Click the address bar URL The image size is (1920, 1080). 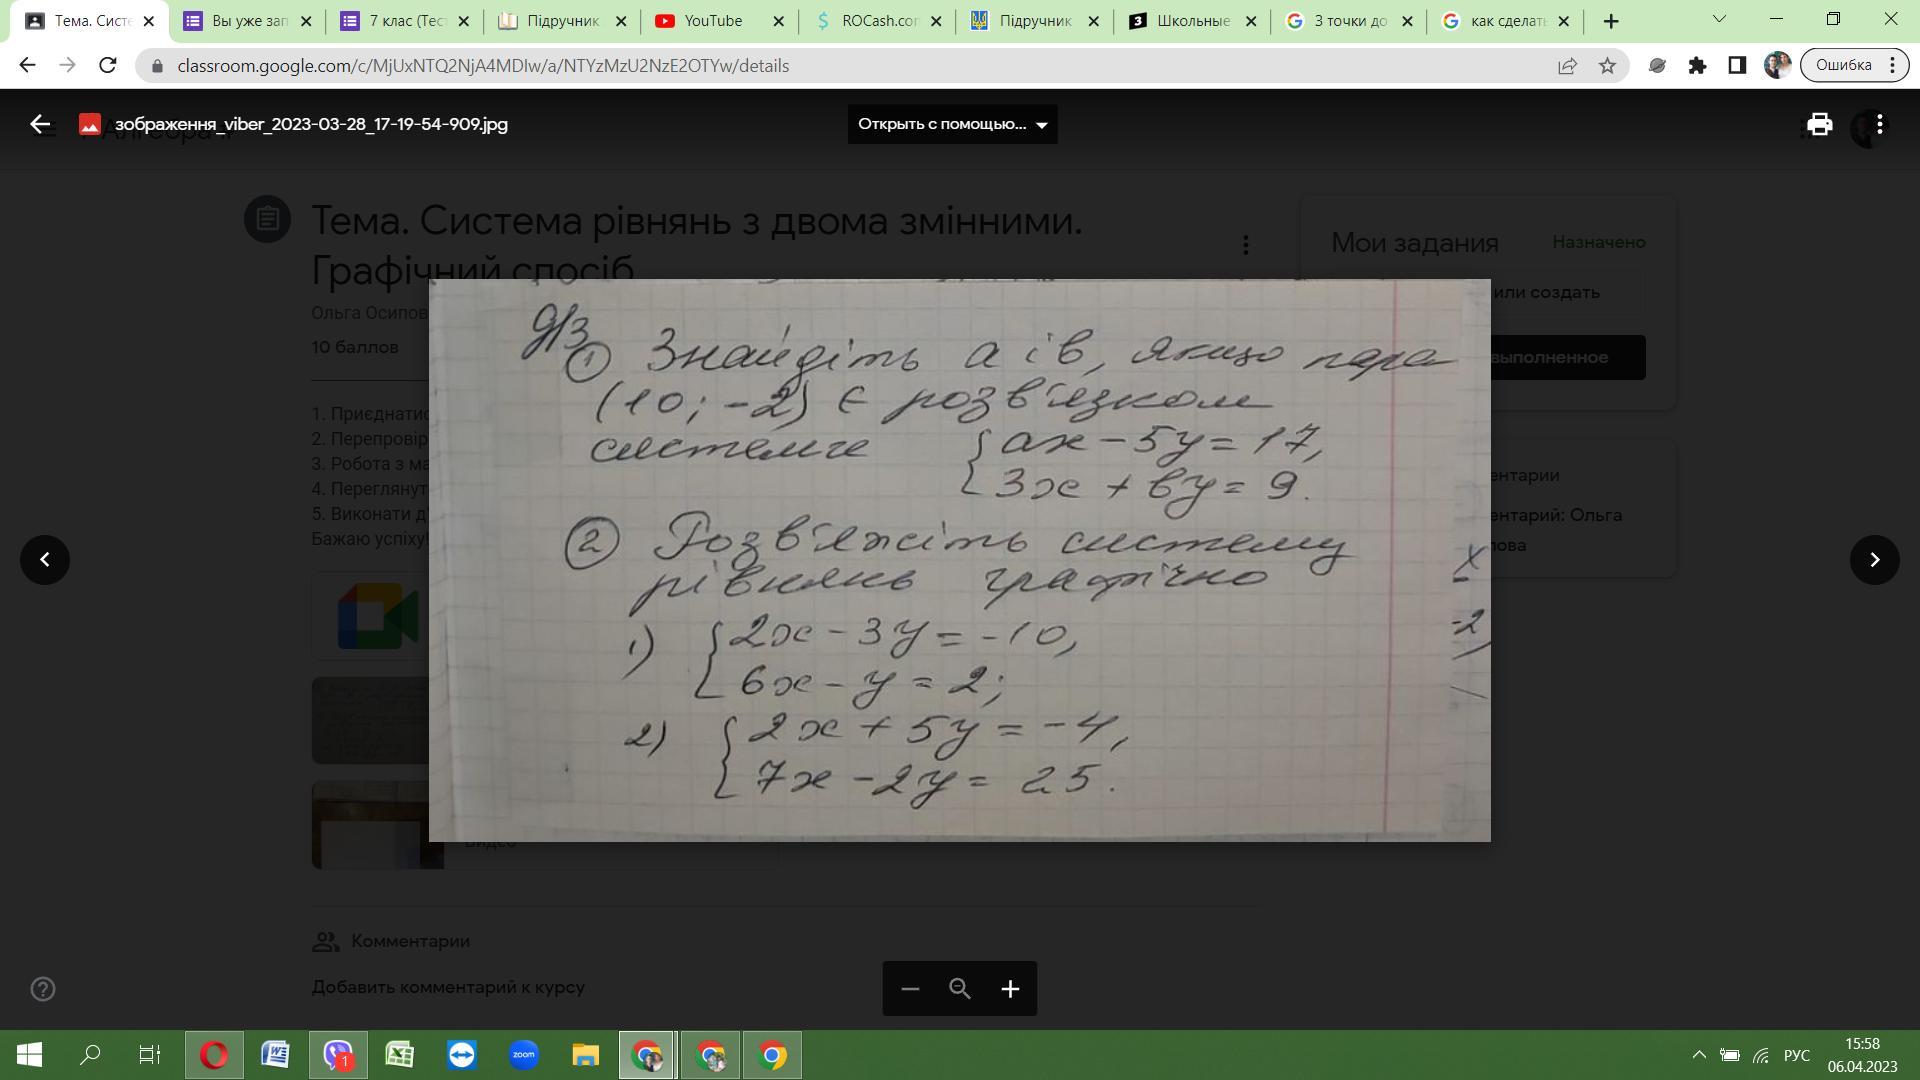(483, 66)
